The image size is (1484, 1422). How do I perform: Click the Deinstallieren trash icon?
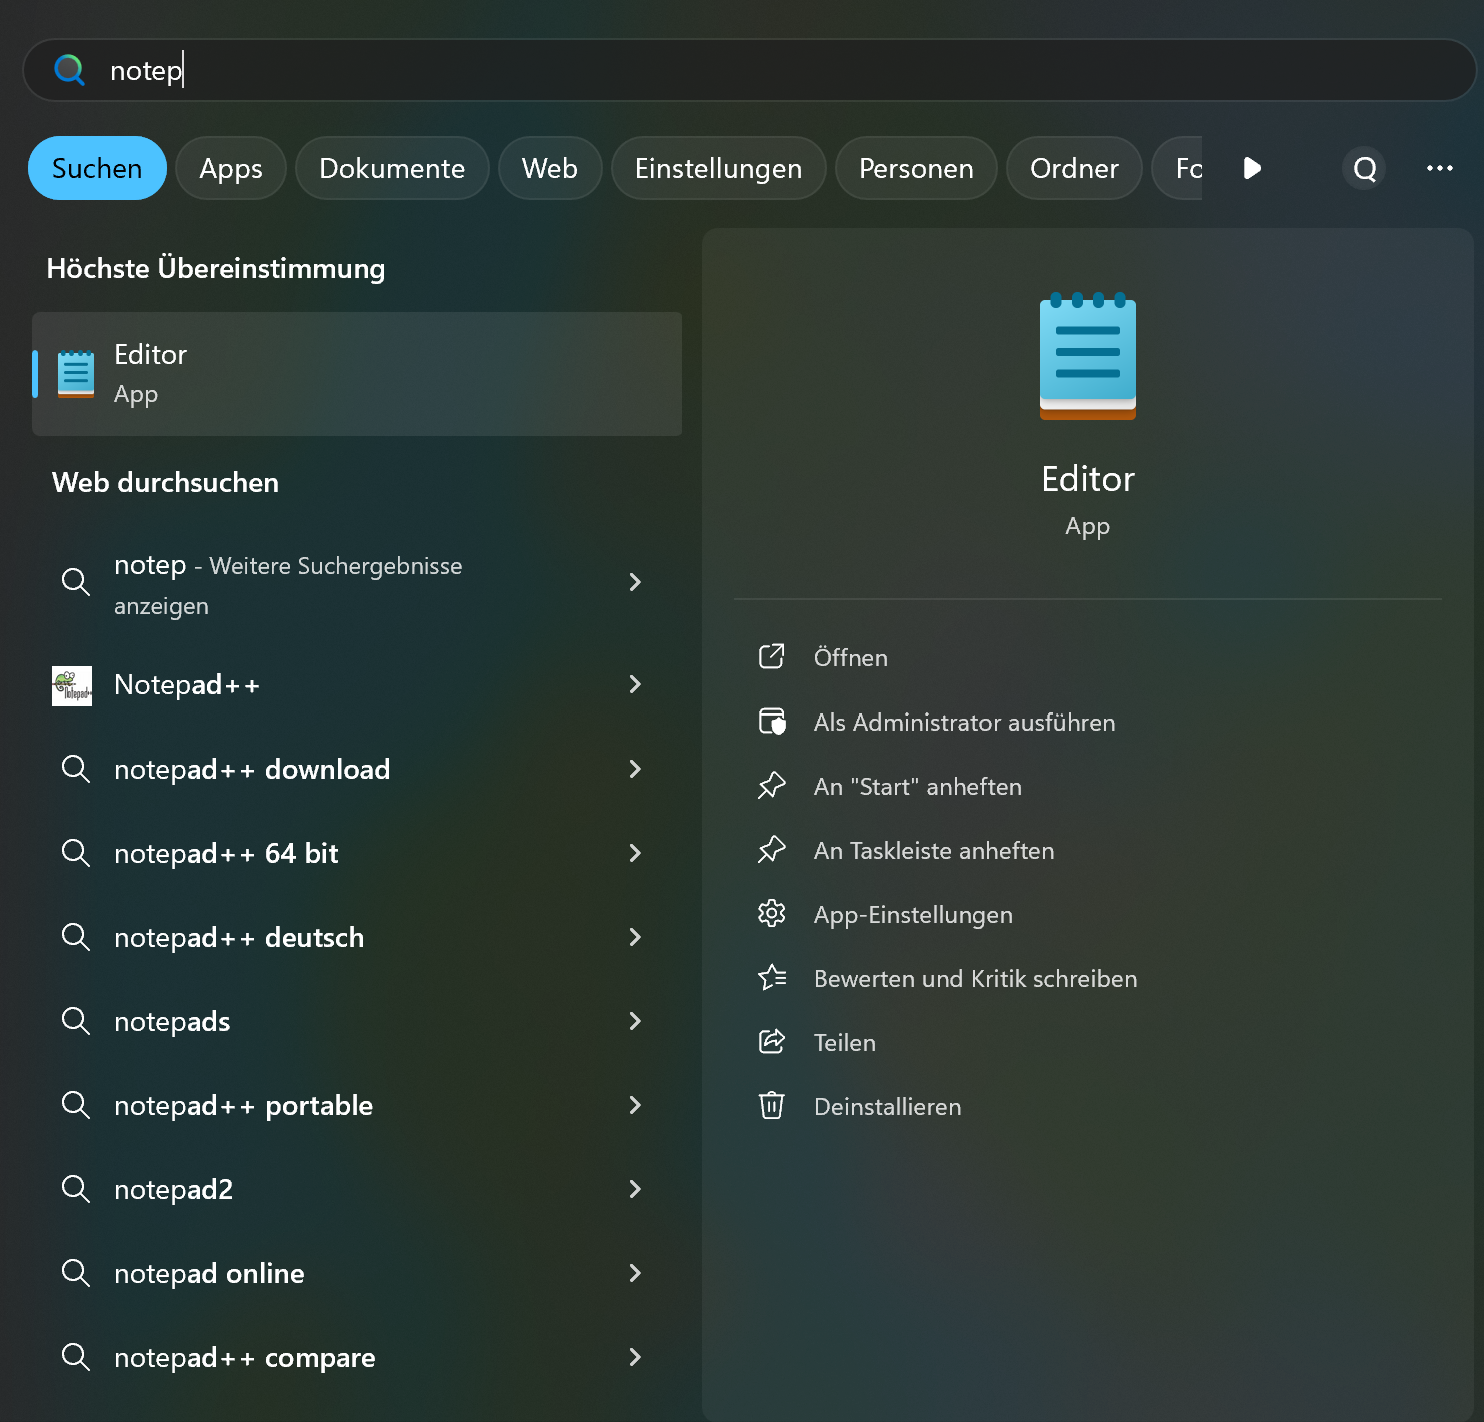772,1105
